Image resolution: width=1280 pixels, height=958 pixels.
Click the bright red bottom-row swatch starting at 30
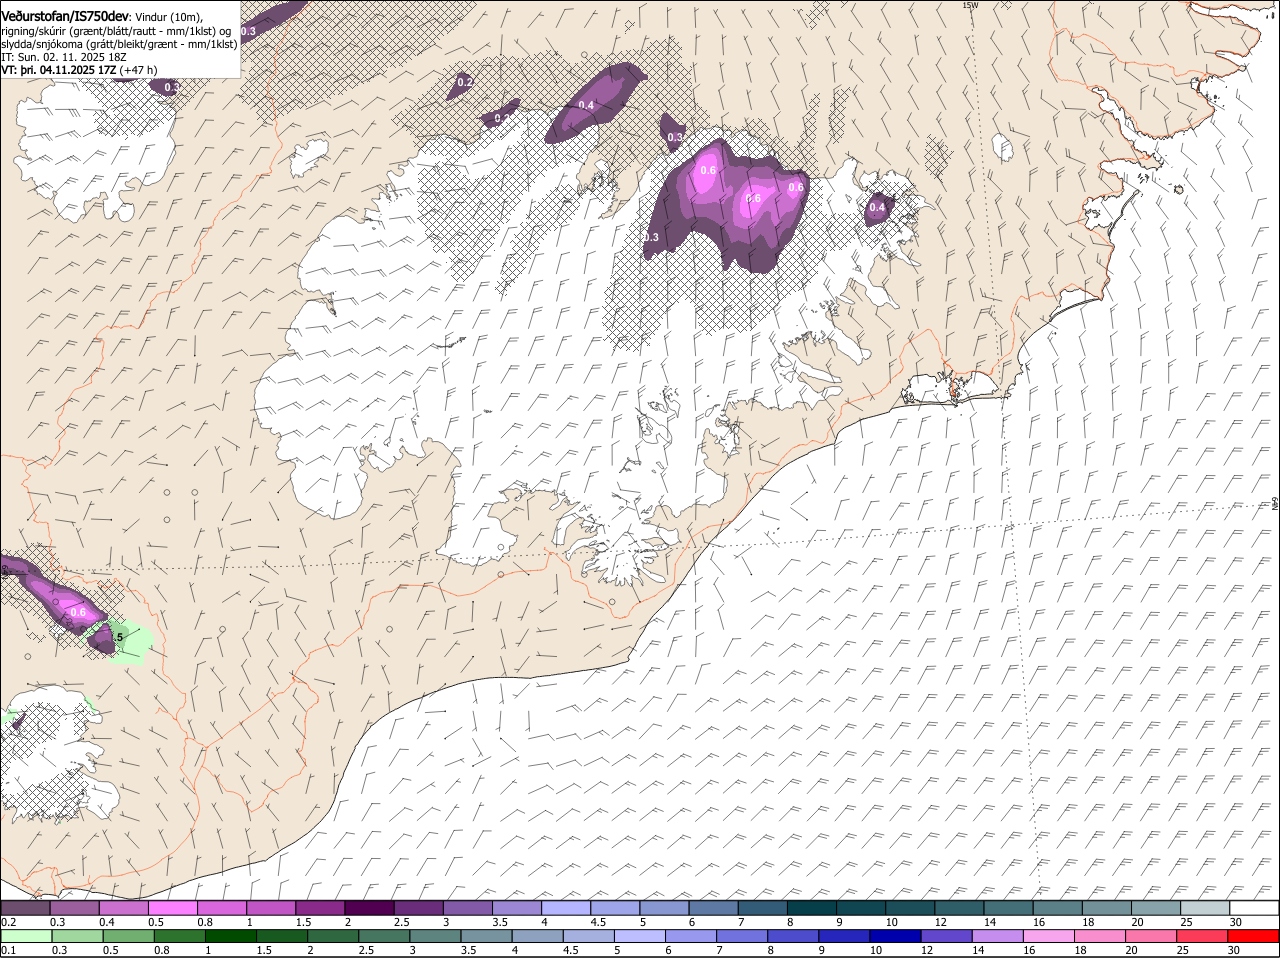pos(1255,937)
